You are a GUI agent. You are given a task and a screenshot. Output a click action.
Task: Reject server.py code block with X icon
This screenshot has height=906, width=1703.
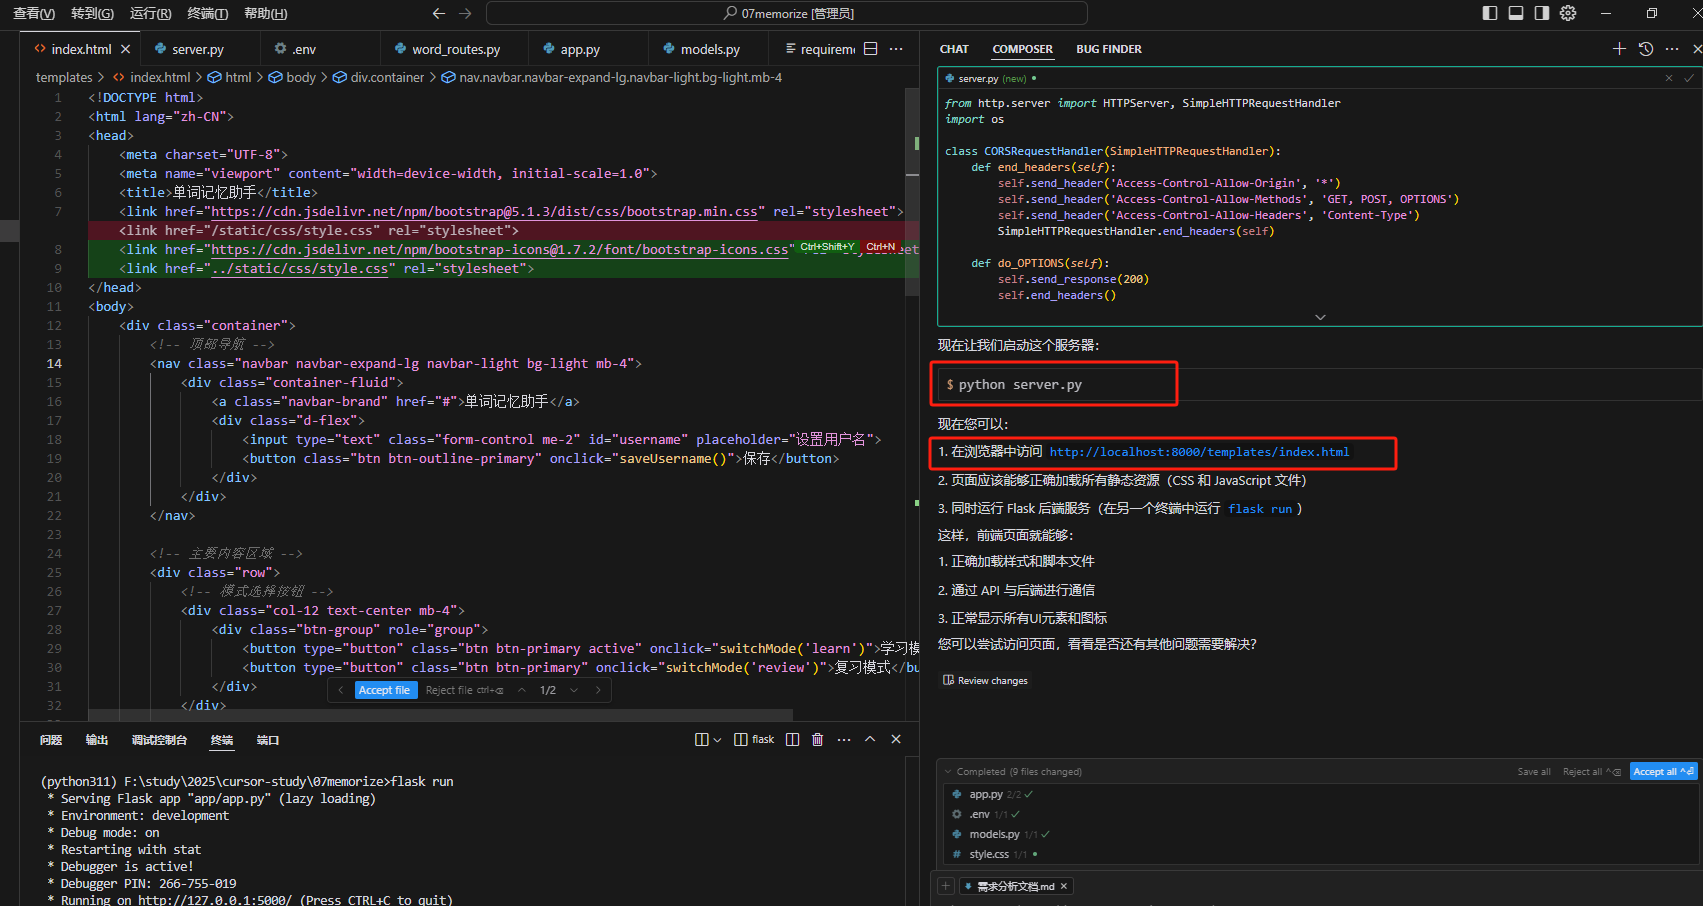click(x=1668, y=78)
